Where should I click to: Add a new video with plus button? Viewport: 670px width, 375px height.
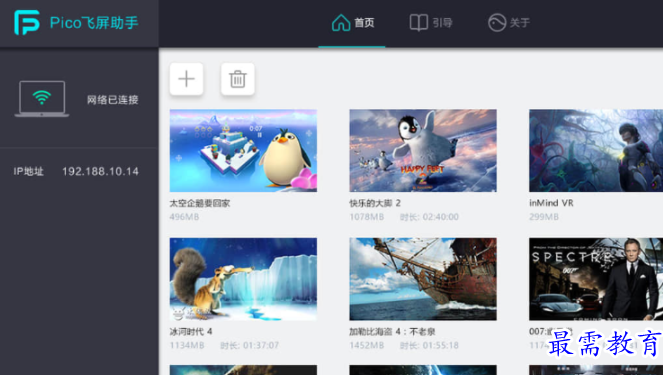(186, 79)
